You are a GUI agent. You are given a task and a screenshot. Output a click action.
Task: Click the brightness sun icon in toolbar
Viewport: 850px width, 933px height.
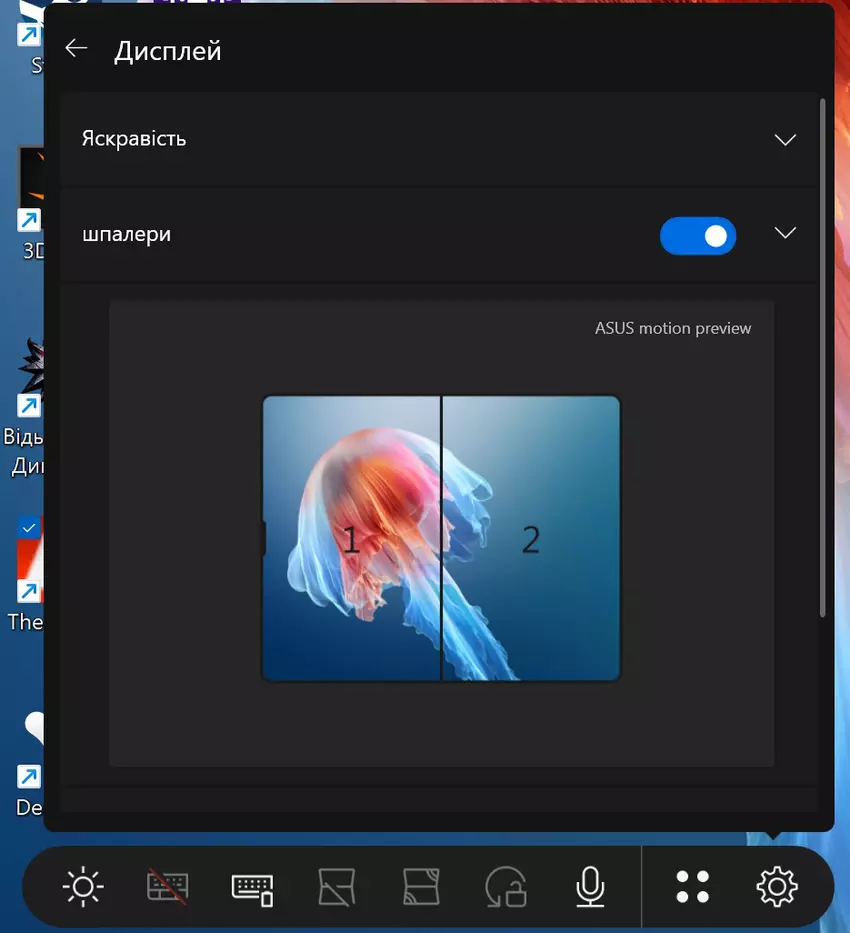[x=83, y=886]
